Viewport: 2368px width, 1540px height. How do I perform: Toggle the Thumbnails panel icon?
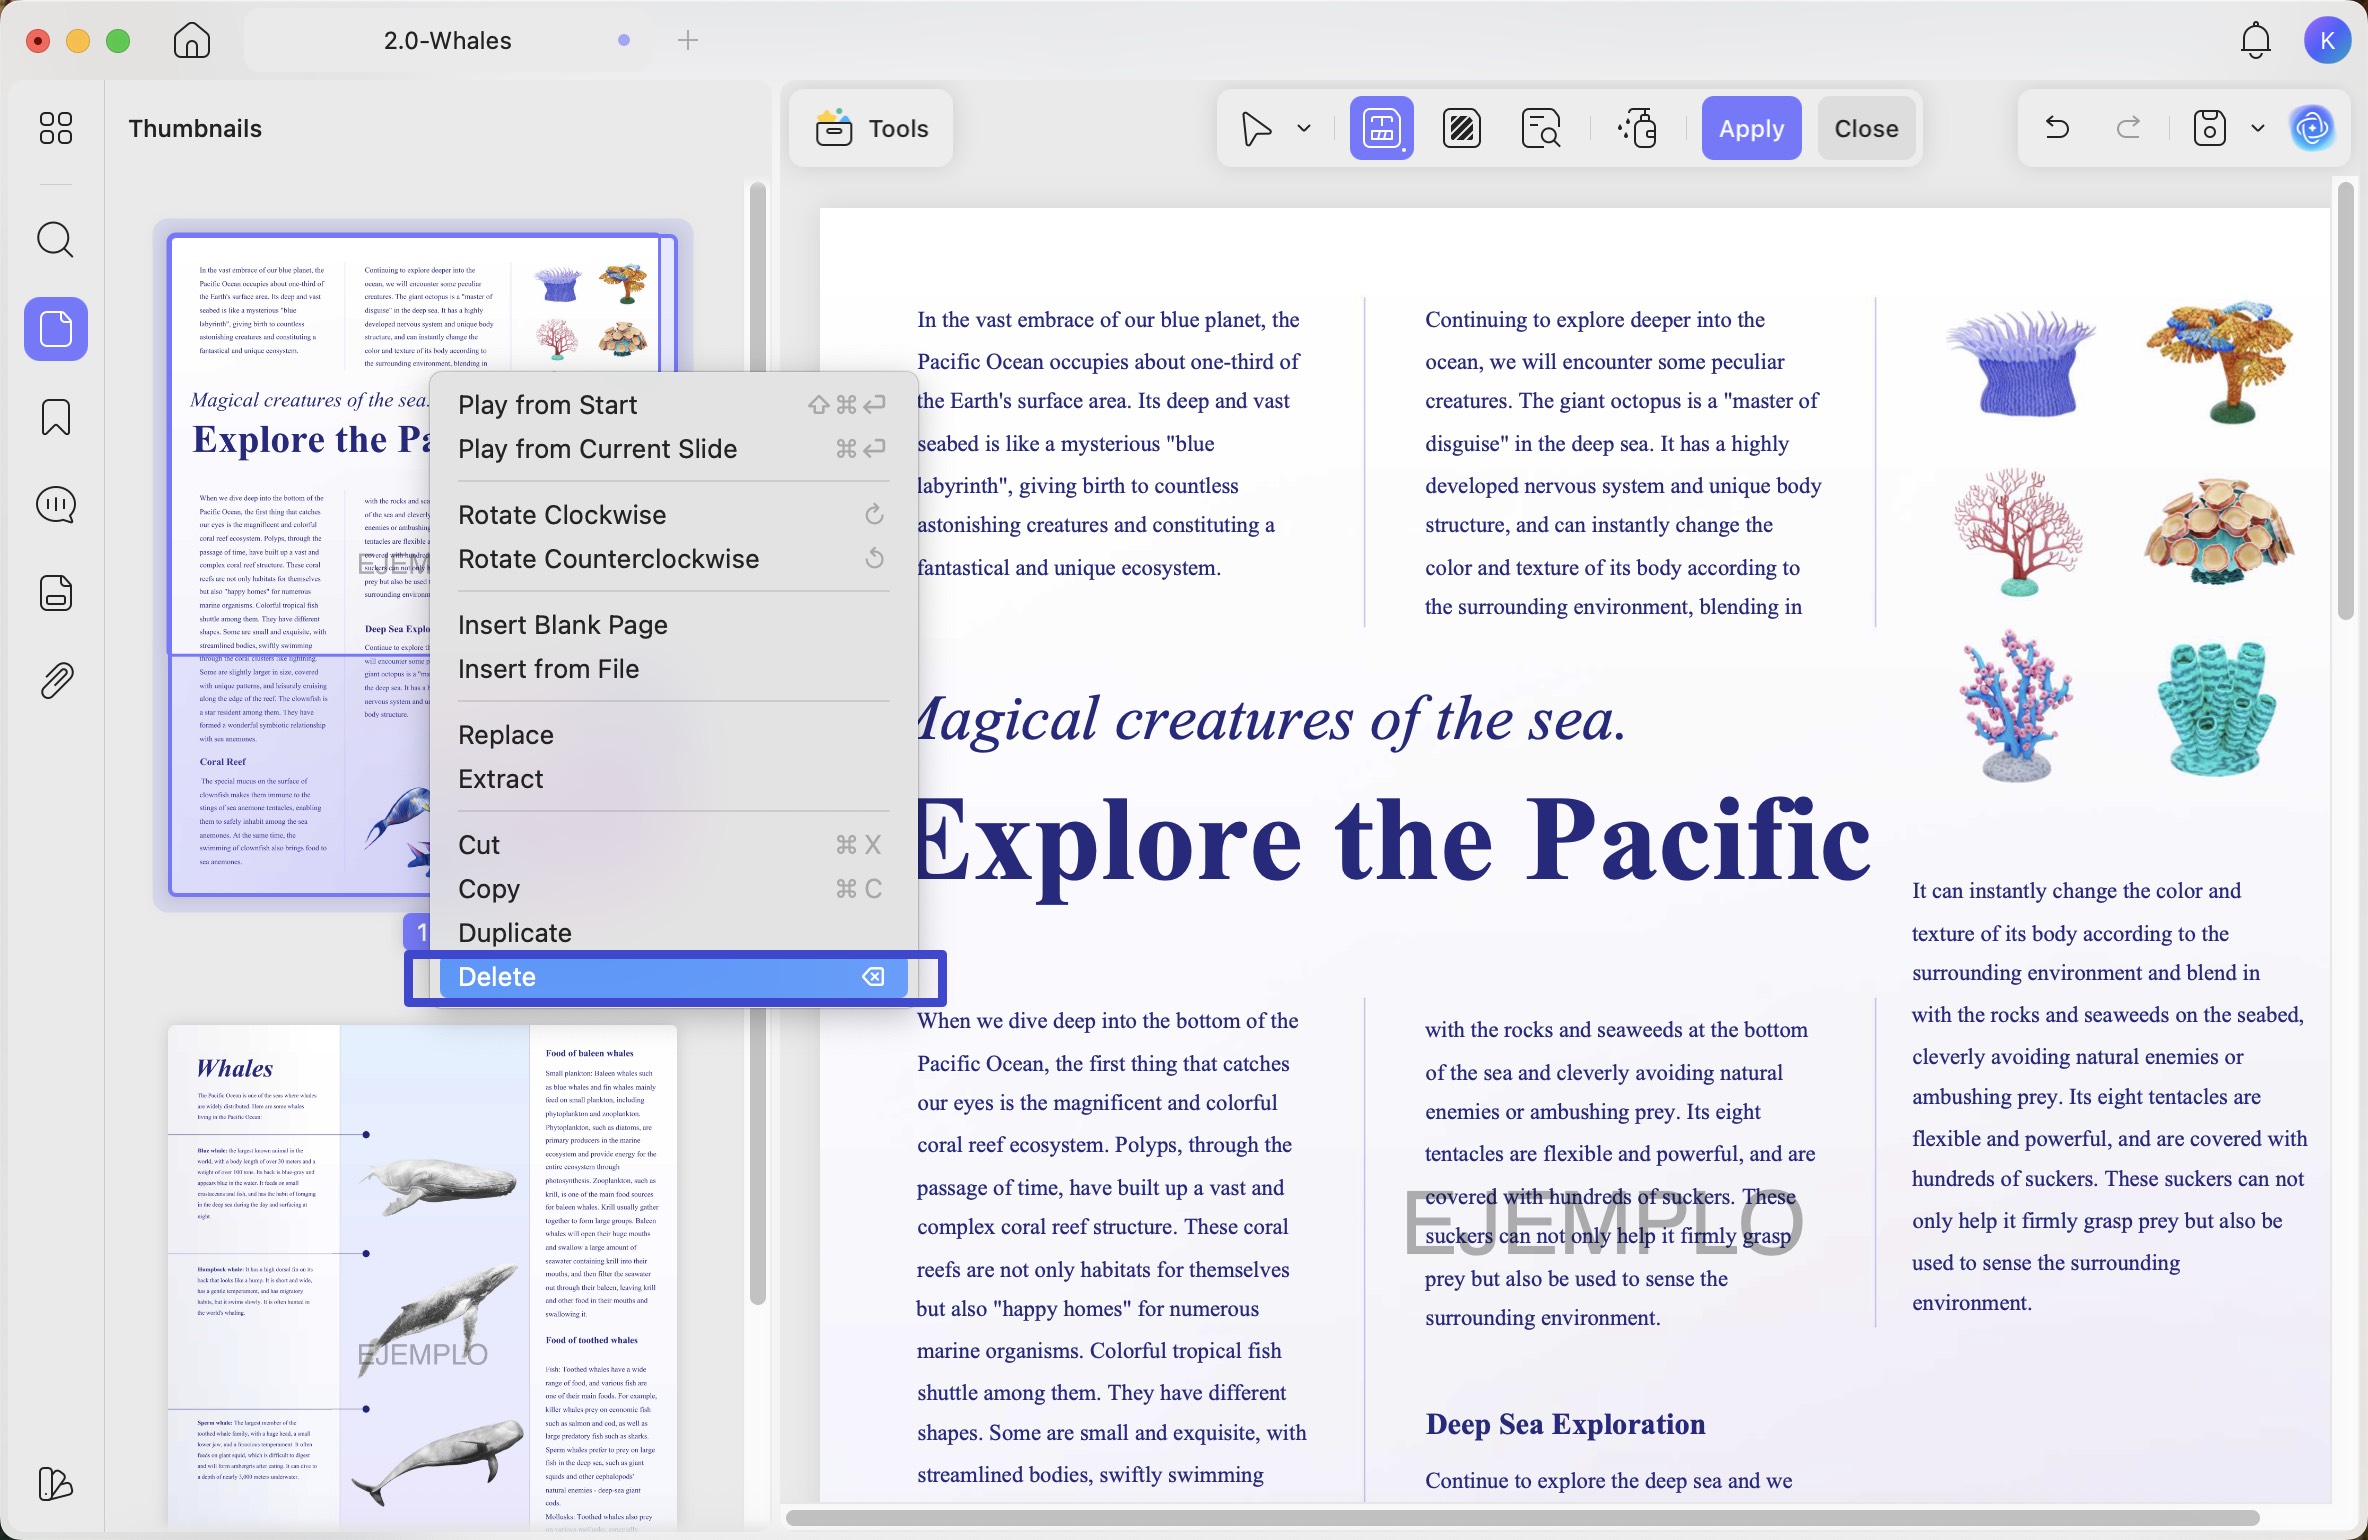(55, 329)
